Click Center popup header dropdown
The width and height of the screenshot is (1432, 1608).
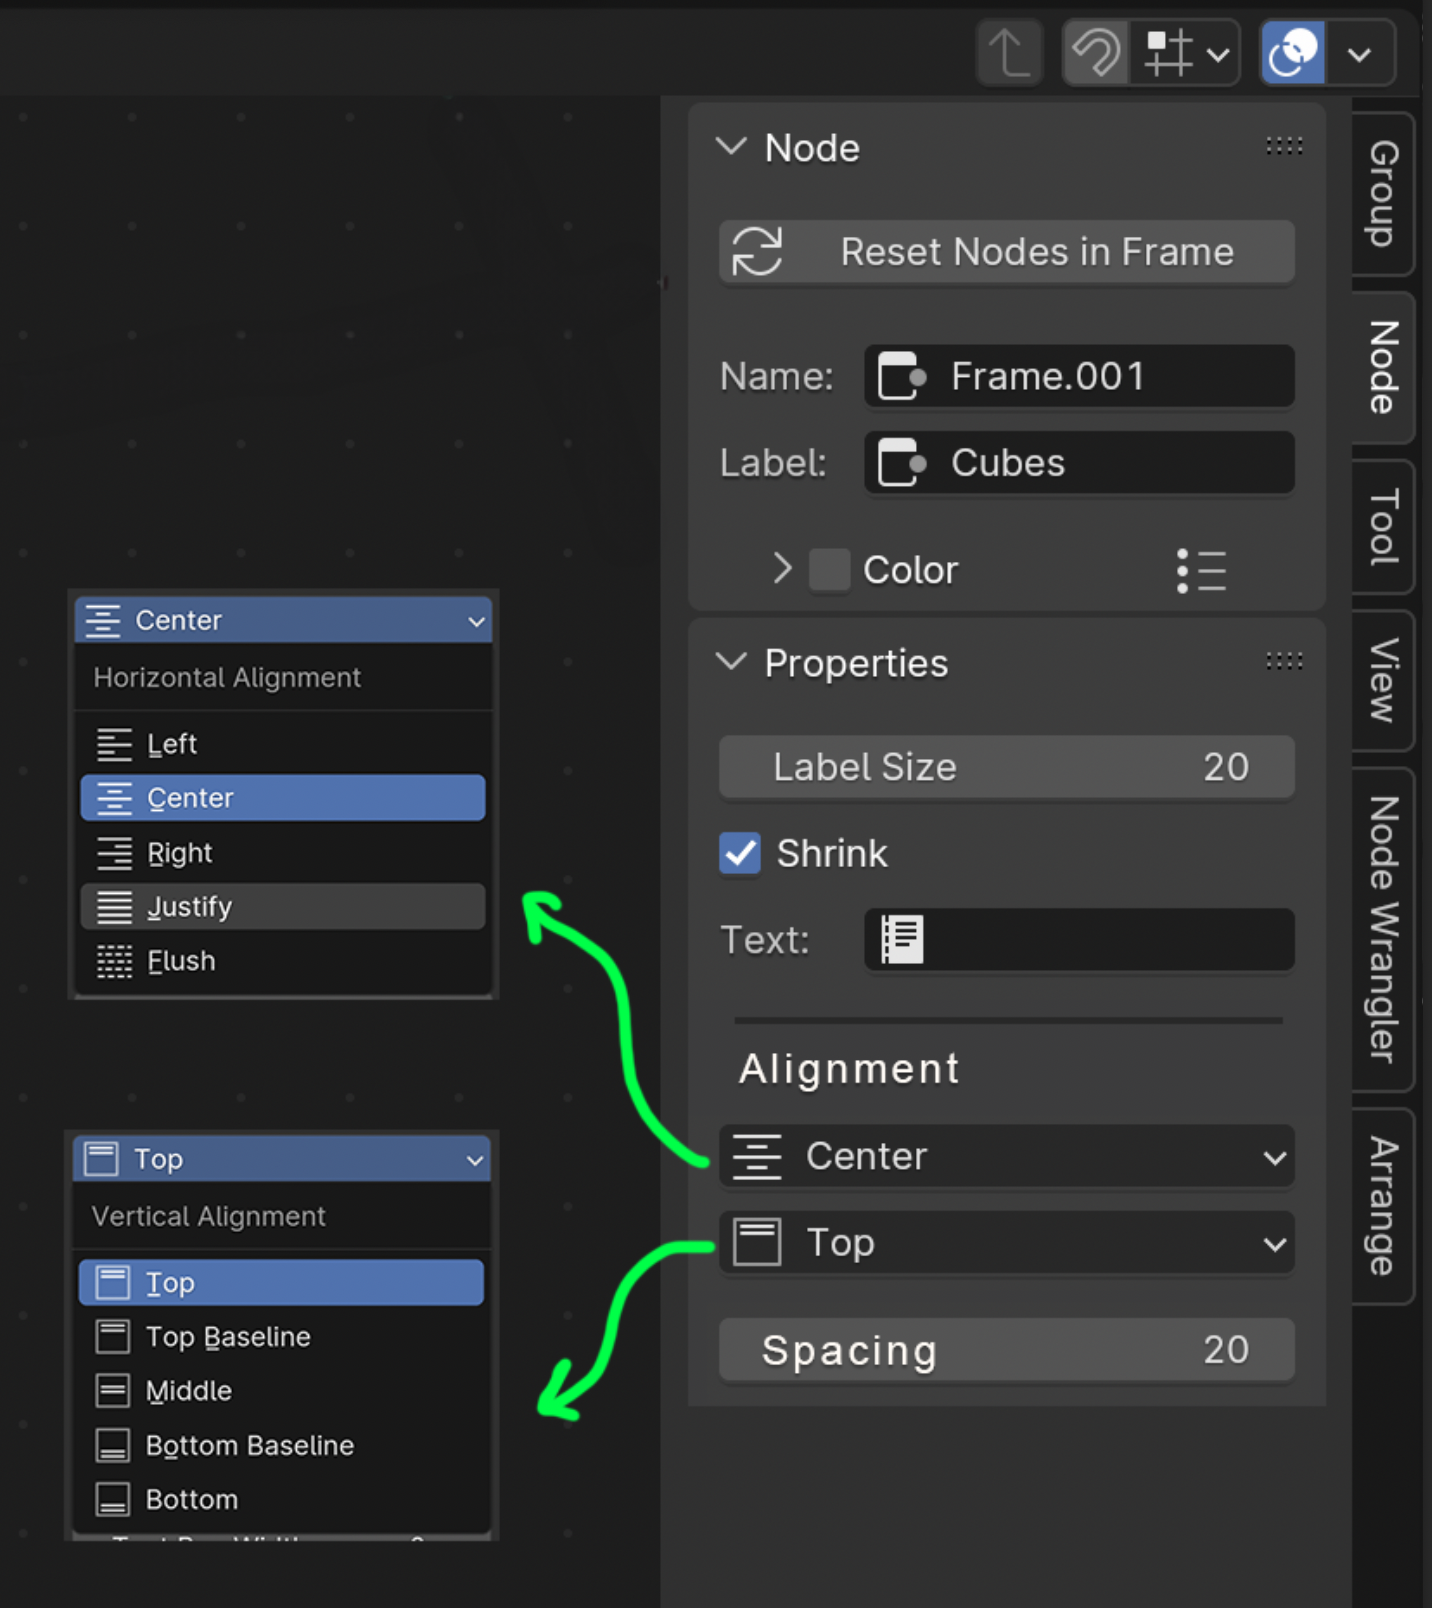tap(284, 620)
